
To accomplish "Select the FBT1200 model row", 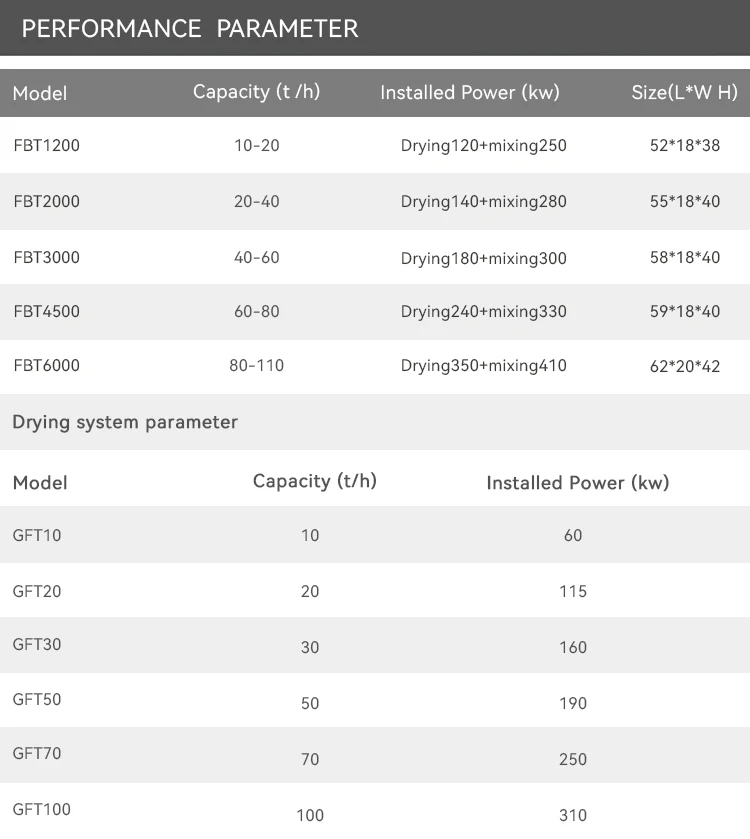I will tap(46, 145).
